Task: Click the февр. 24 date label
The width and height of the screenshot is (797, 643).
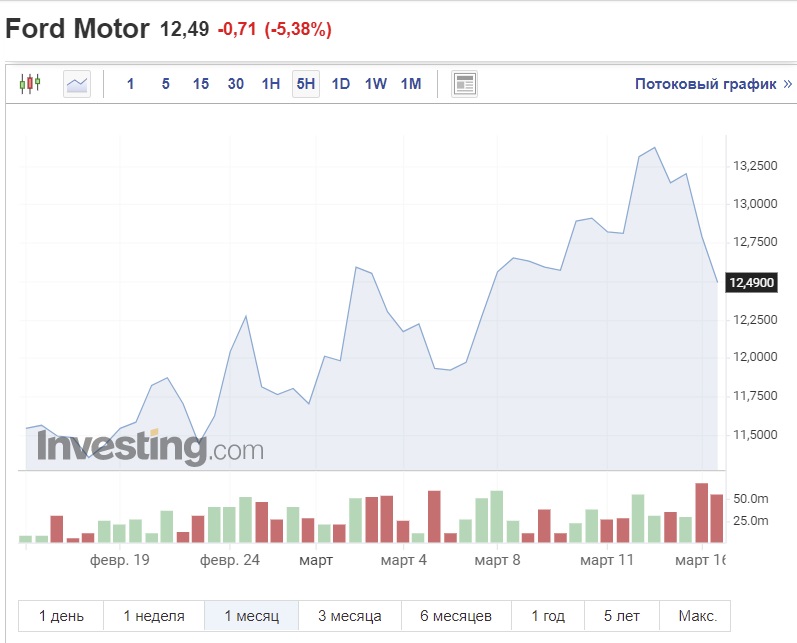Action: point(230,560)
